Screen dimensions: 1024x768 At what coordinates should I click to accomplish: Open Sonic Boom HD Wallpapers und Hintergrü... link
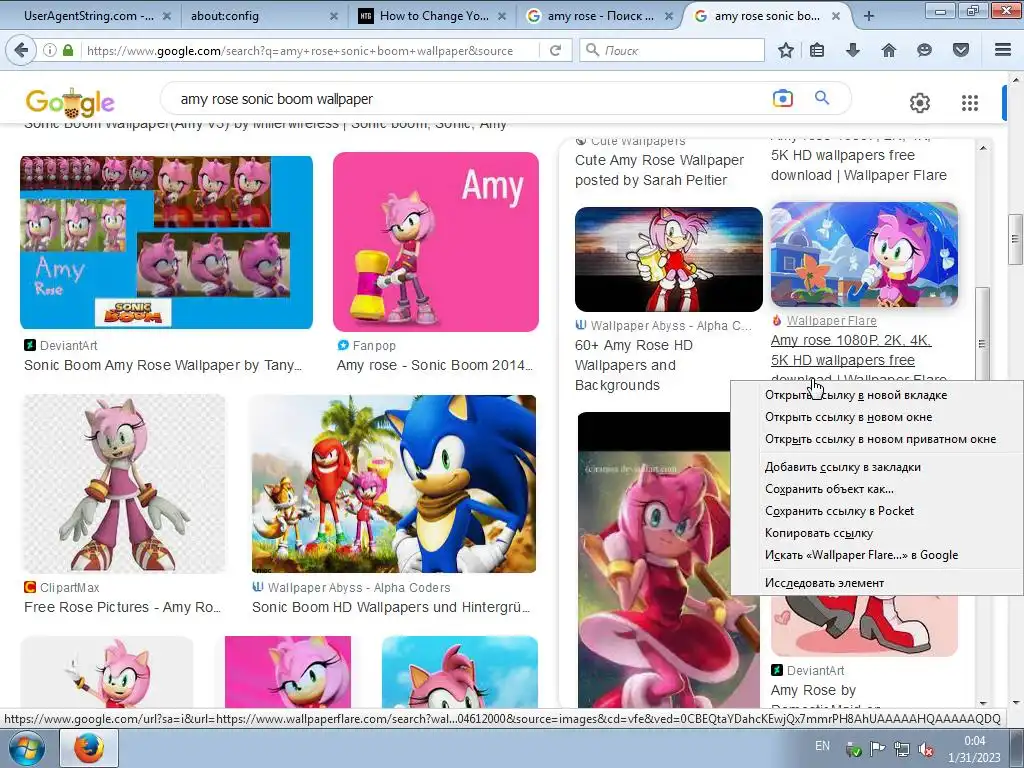point(391,607)
